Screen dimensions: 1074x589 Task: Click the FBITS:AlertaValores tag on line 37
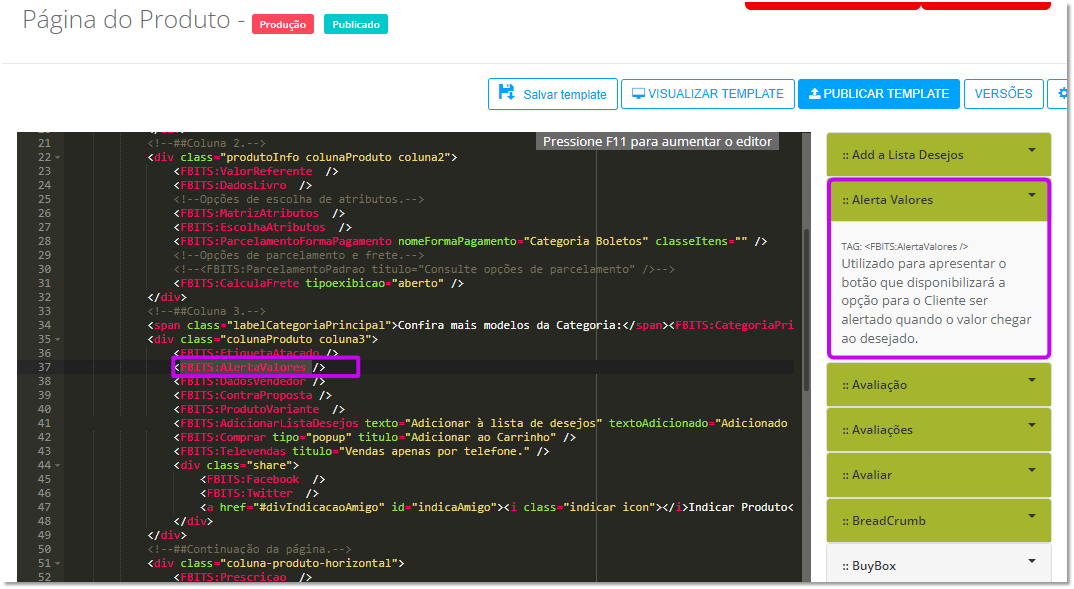[243, 368]
